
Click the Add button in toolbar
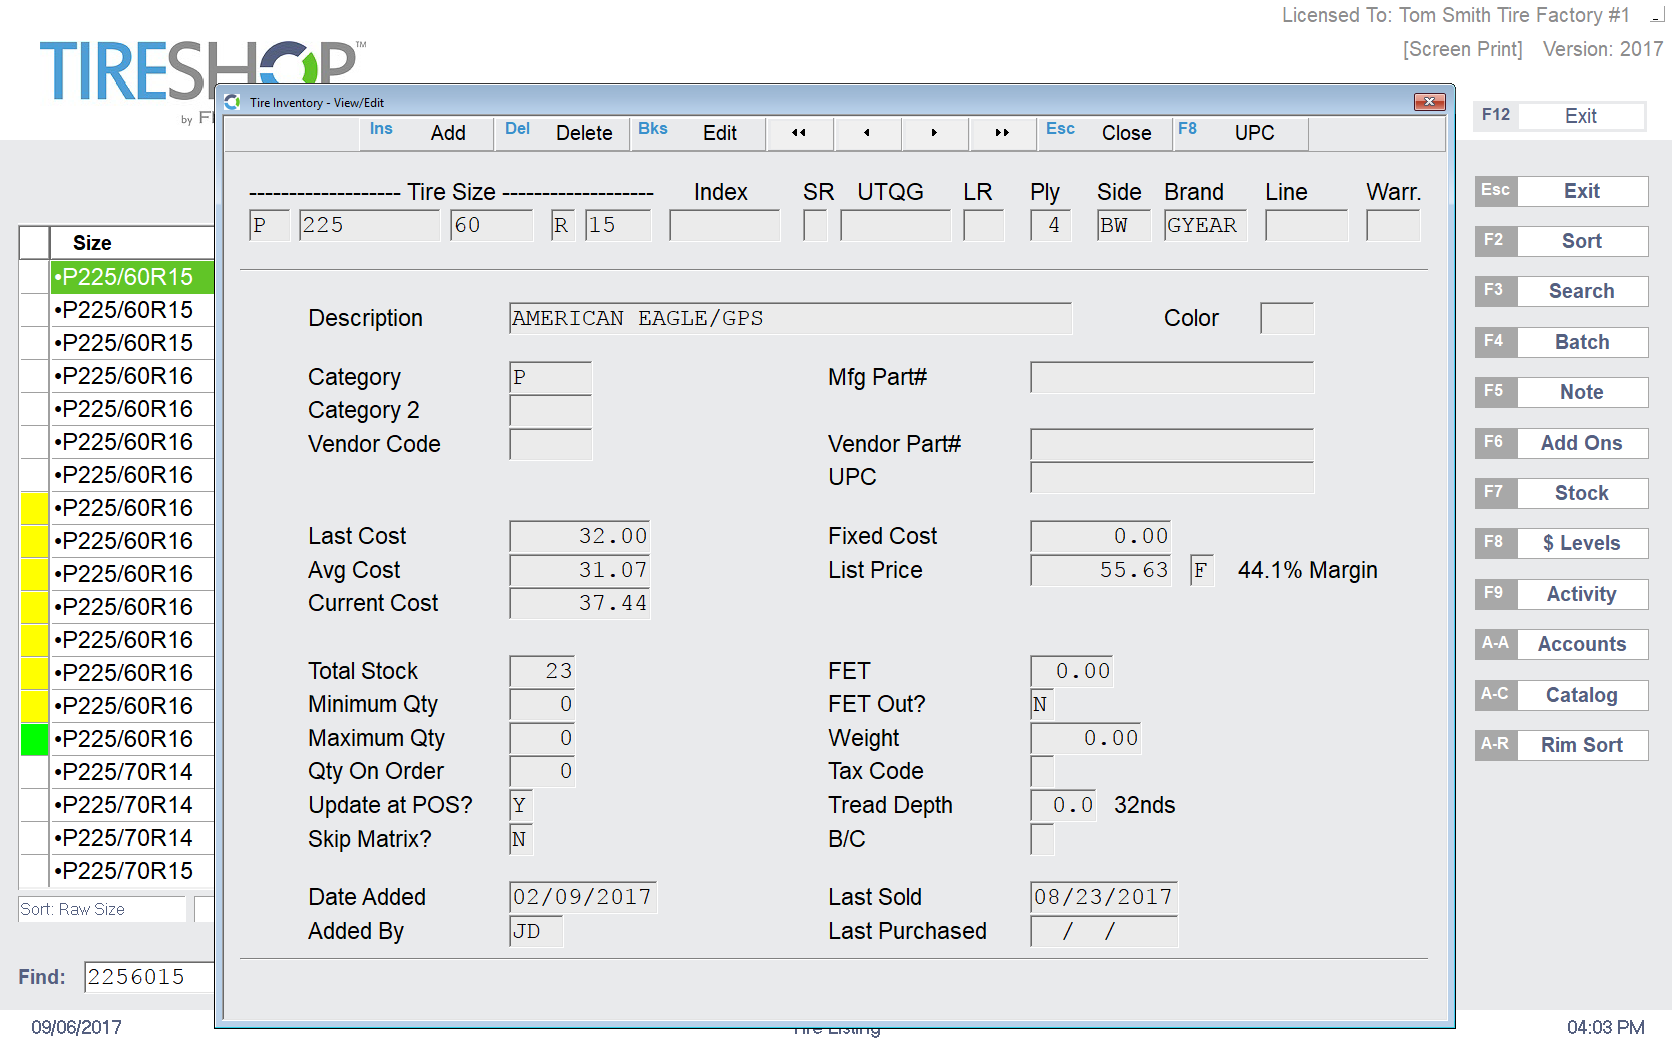pyautogui.click(x=427, y=133)
